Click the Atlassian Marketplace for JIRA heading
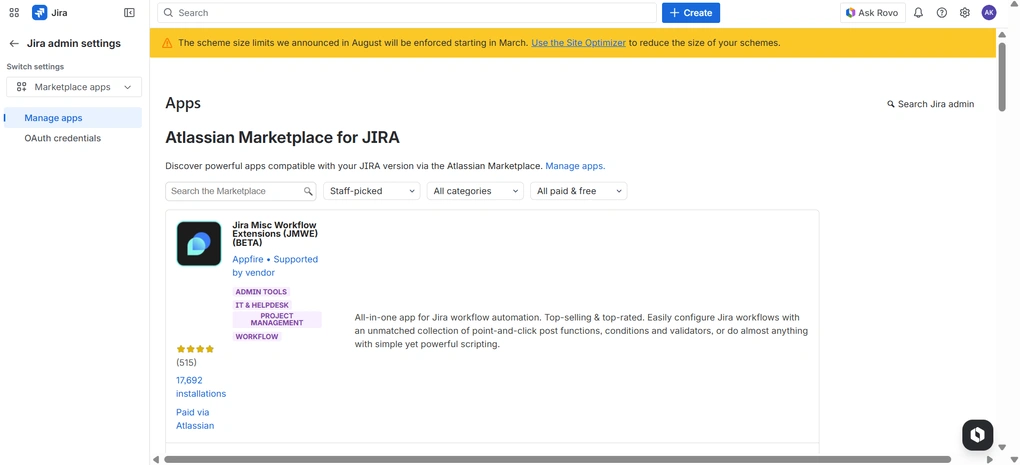 point(282,138)
